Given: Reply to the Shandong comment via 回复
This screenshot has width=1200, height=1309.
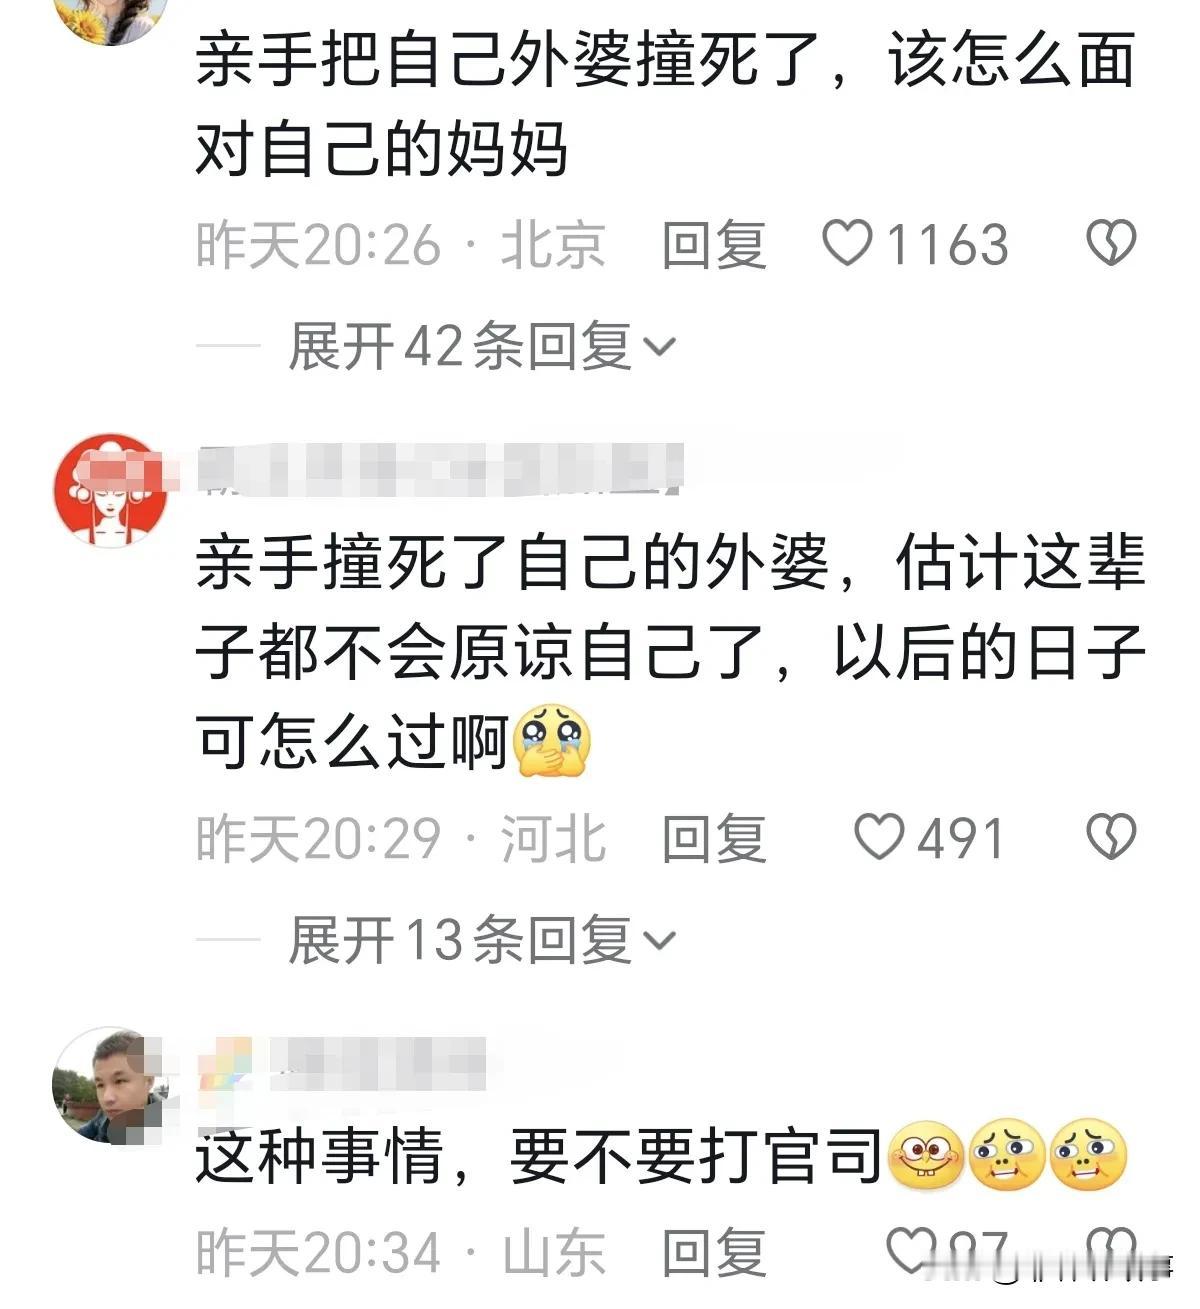Looking at the screenshot, I should [x=714, y=1253].
